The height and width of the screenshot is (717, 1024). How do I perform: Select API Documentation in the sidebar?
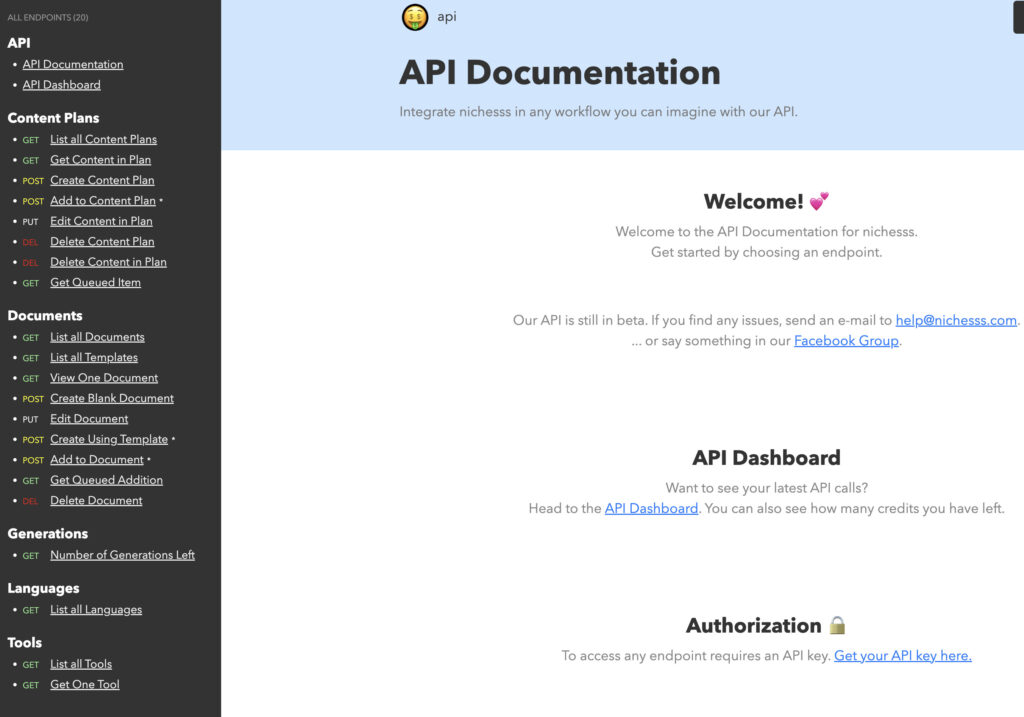(72, 64)
